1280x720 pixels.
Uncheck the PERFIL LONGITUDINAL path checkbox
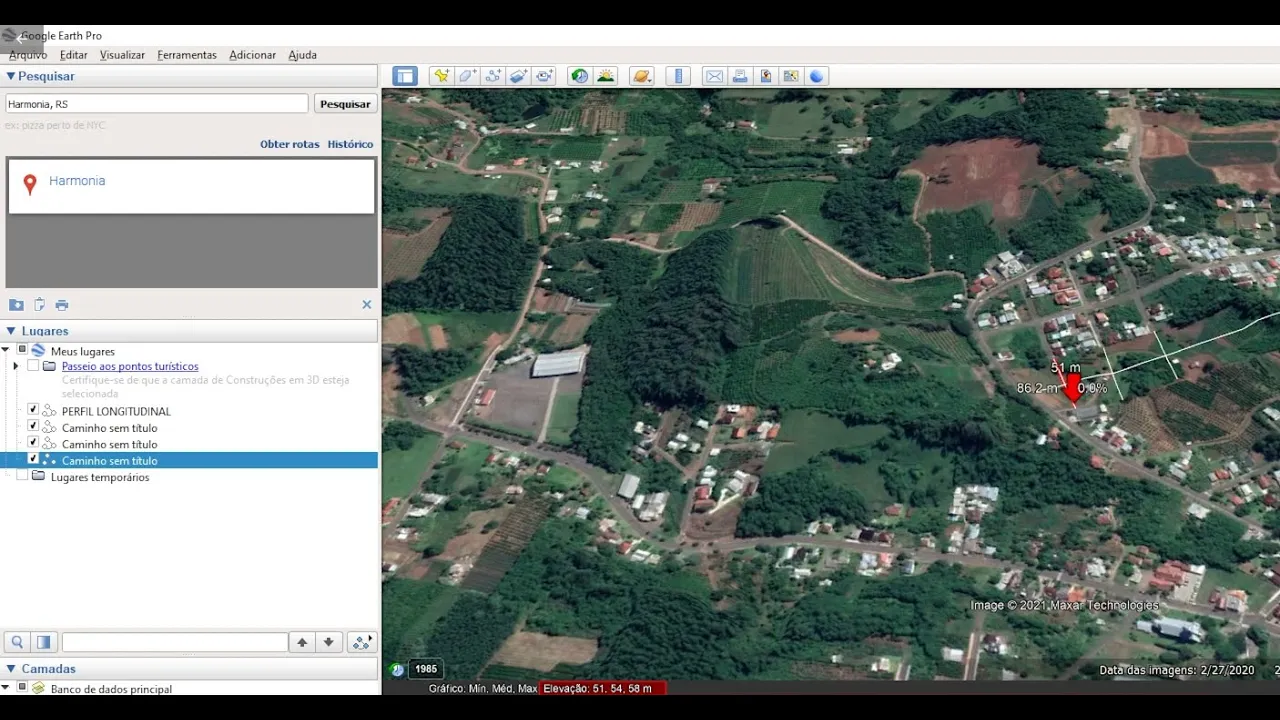point(33,410)
